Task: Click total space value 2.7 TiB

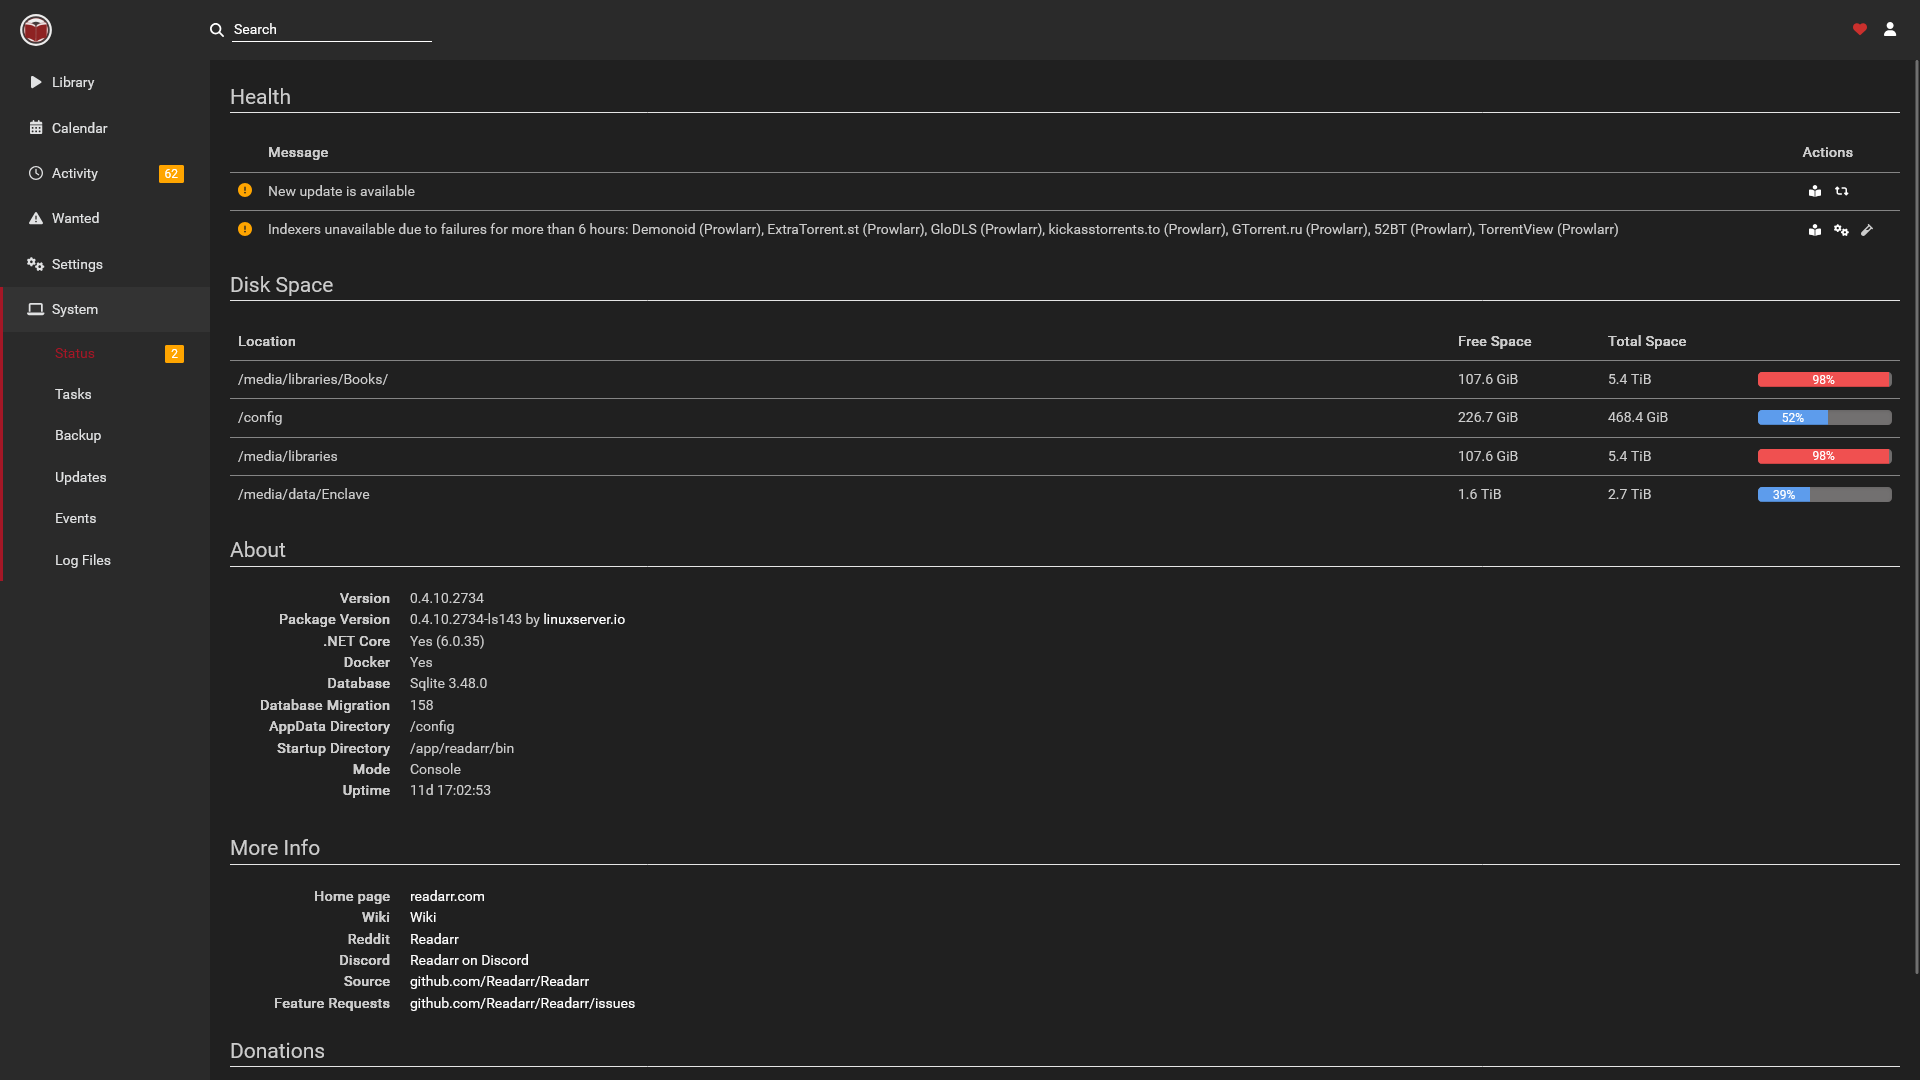Action: [x=1630, y=494]
